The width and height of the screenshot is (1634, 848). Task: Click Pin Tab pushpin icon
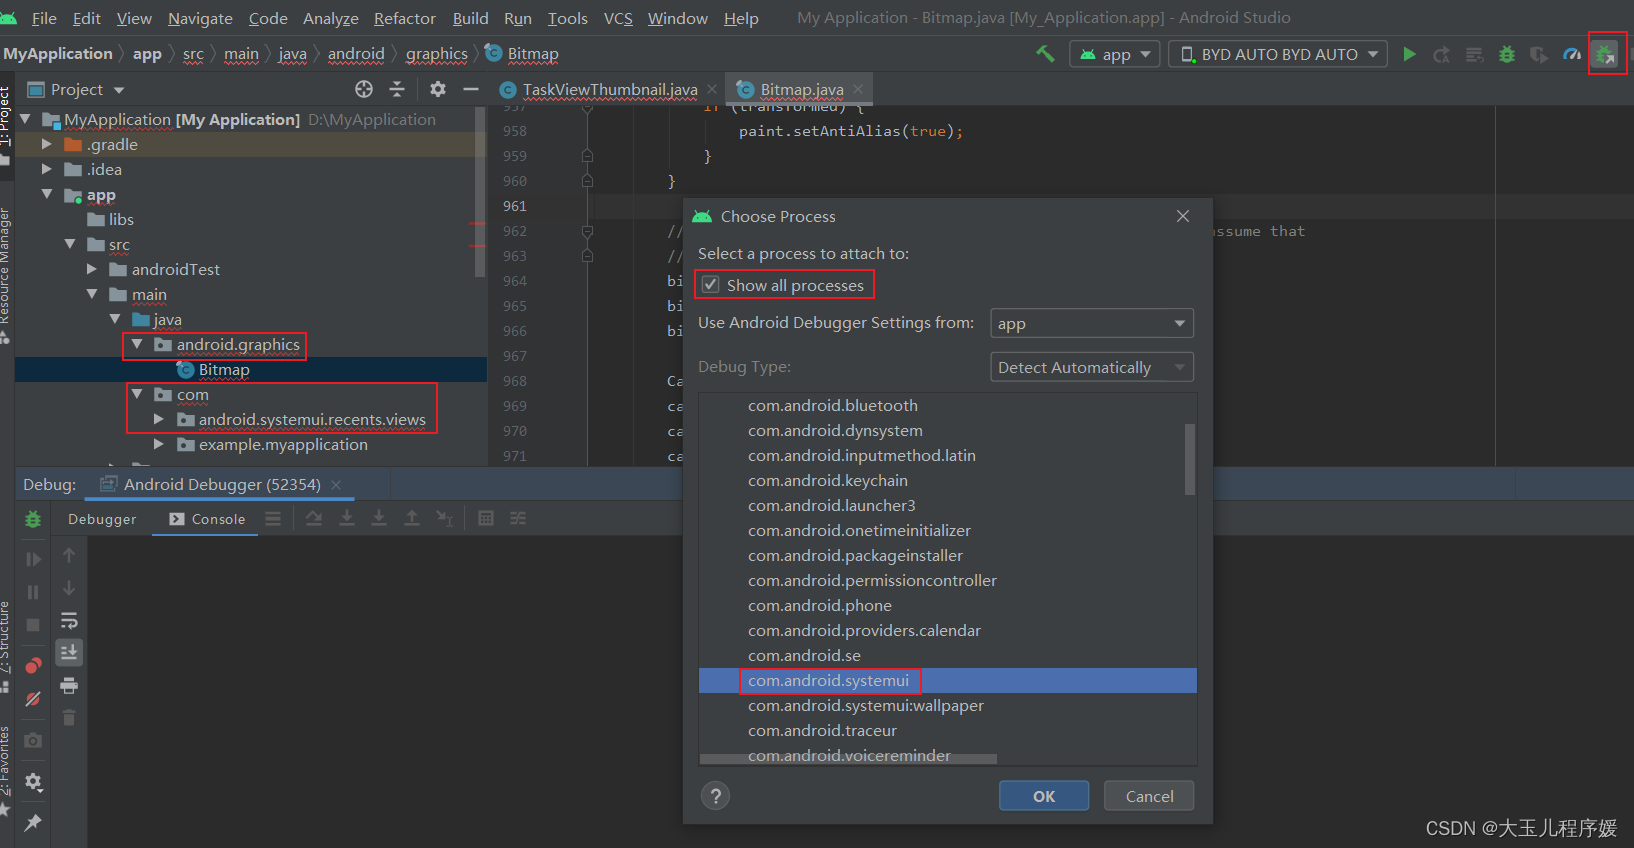33,822
